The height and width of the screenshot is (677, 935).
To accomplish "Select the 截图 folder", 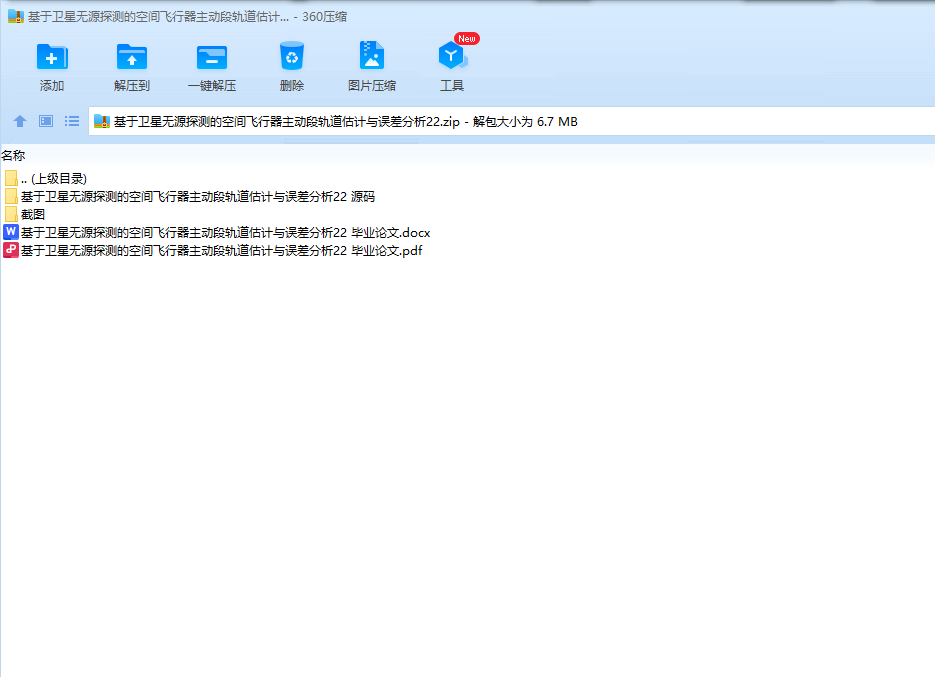I will [x=24, y=214].
